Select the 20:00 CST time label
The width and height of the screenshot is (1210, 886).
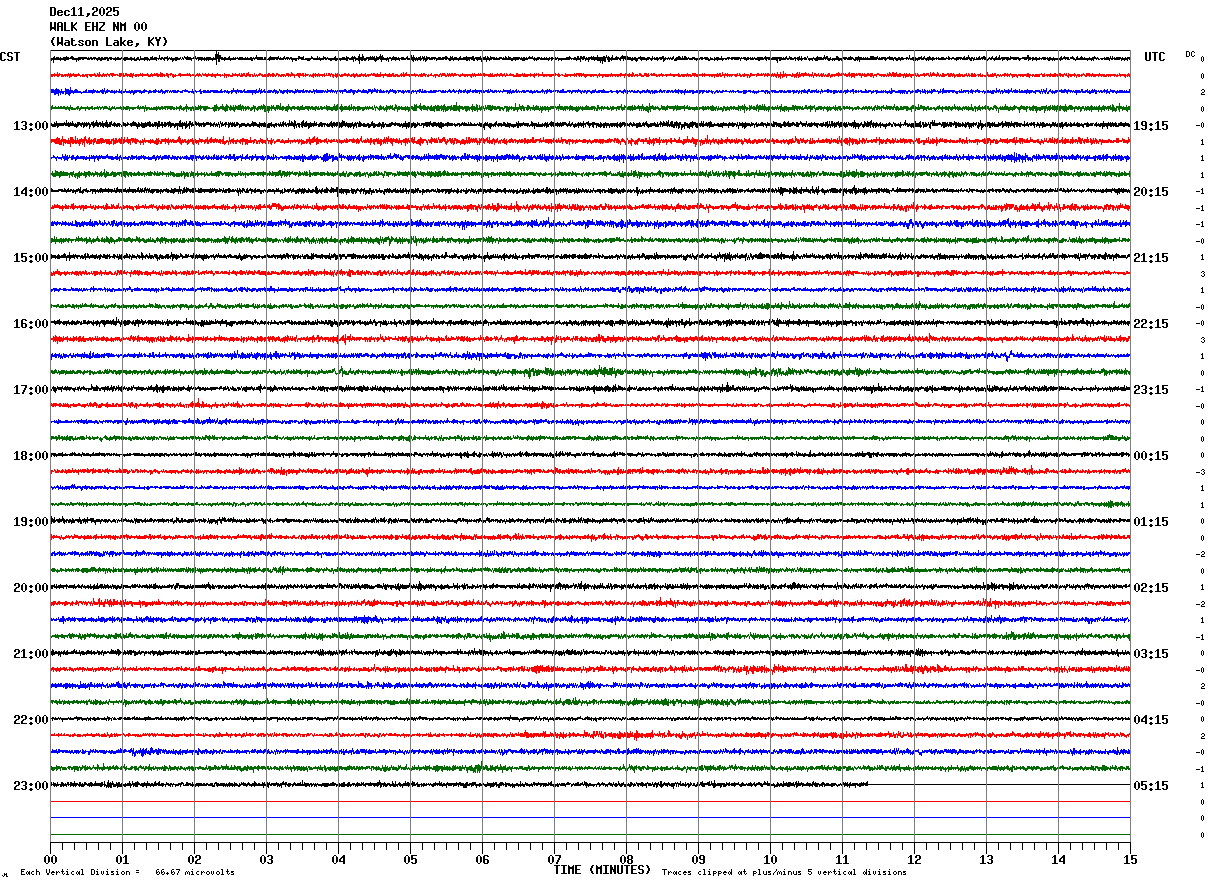31,588
